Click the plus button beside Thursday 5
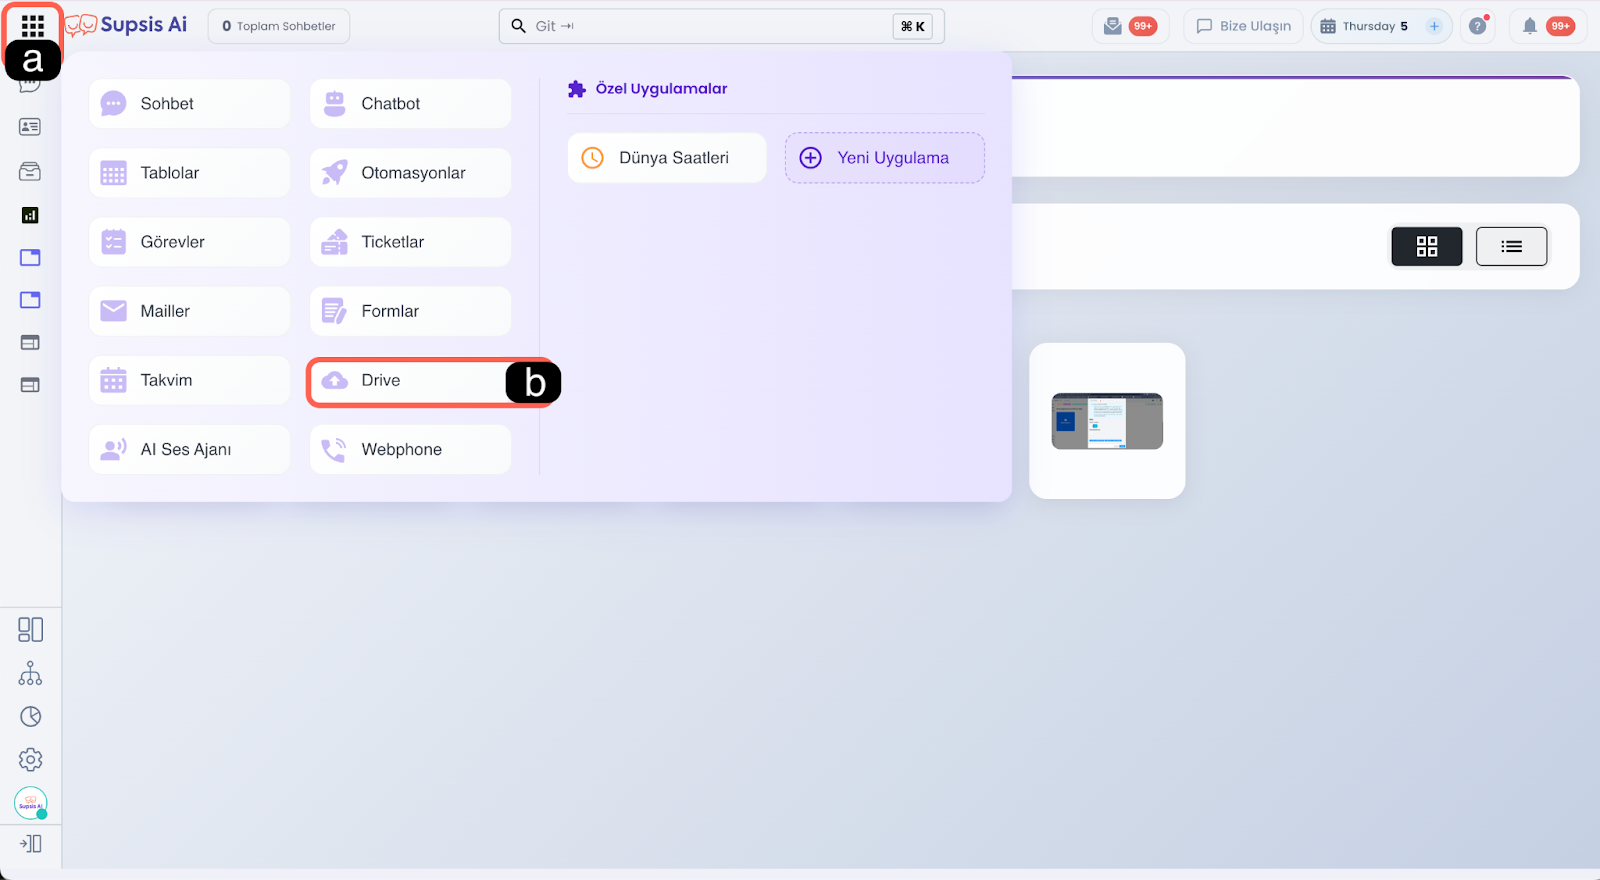The height and width of the screenshot is (880, 1600). 1434,26
